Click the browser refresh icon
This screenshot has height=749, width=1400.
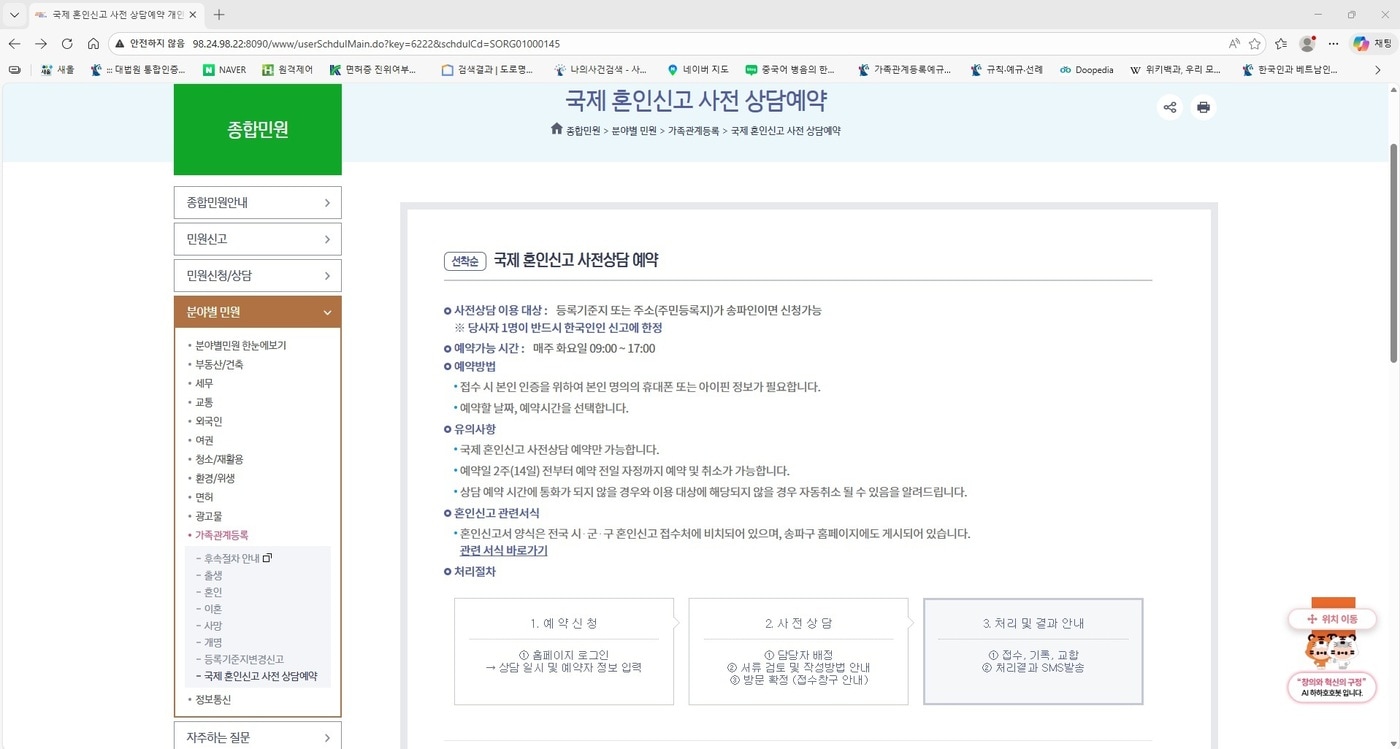(66, 43)
